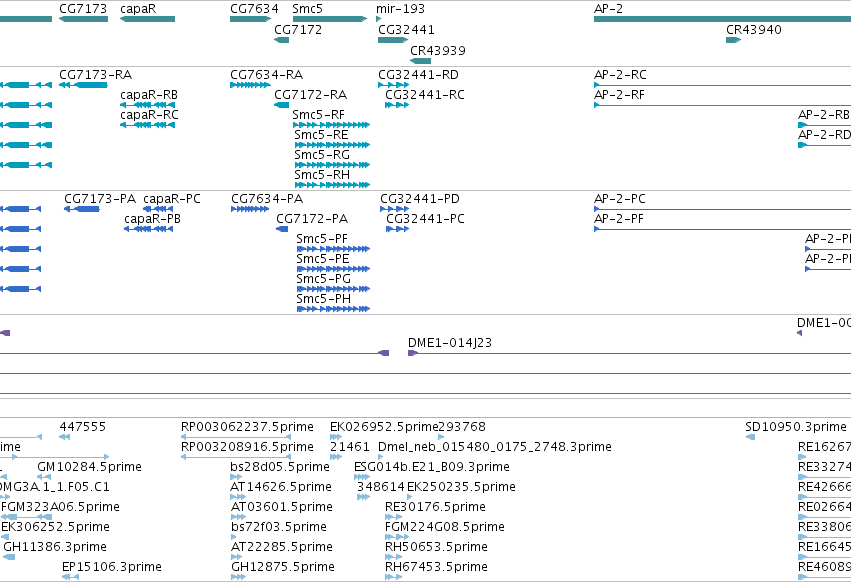Viewport: 851px width, 582px height.
Task: Select protein CG7172-PA
Action: 312,219
